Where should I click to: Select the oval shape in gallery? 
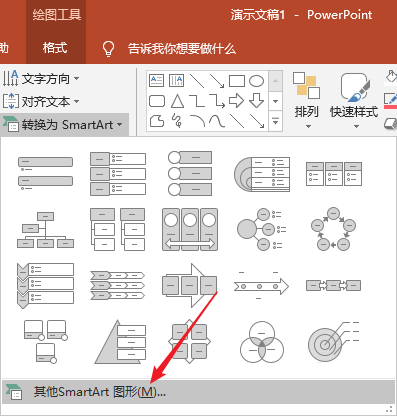coord(256,81)
